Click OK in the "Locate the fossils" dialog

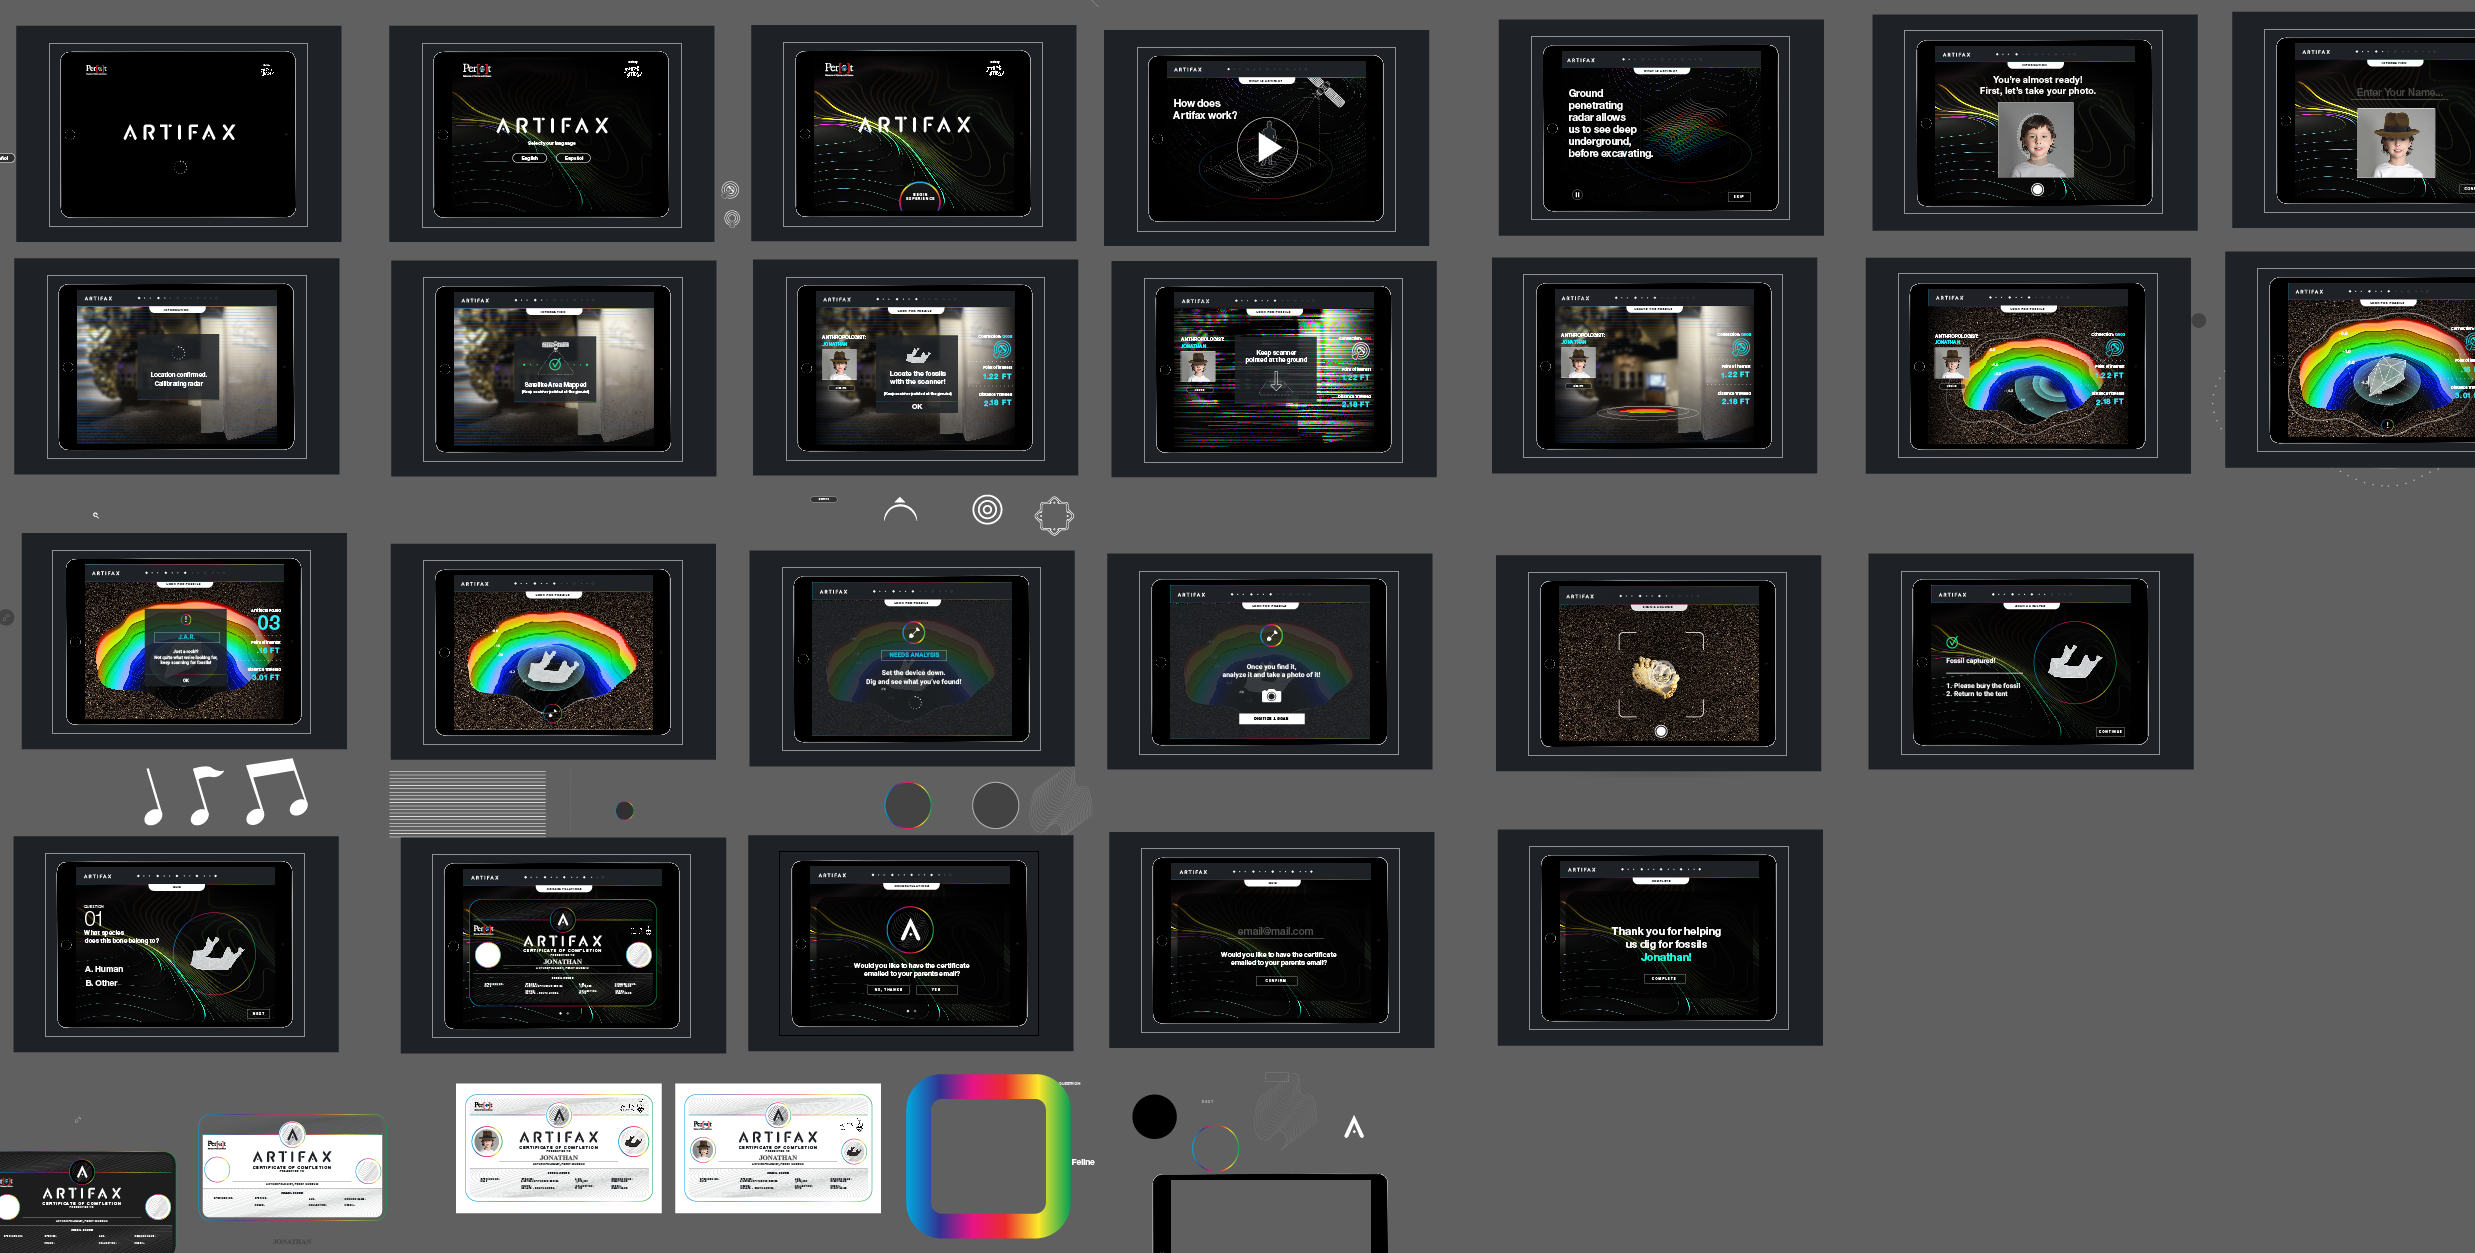pyautogui.click(x=917, y=407)
